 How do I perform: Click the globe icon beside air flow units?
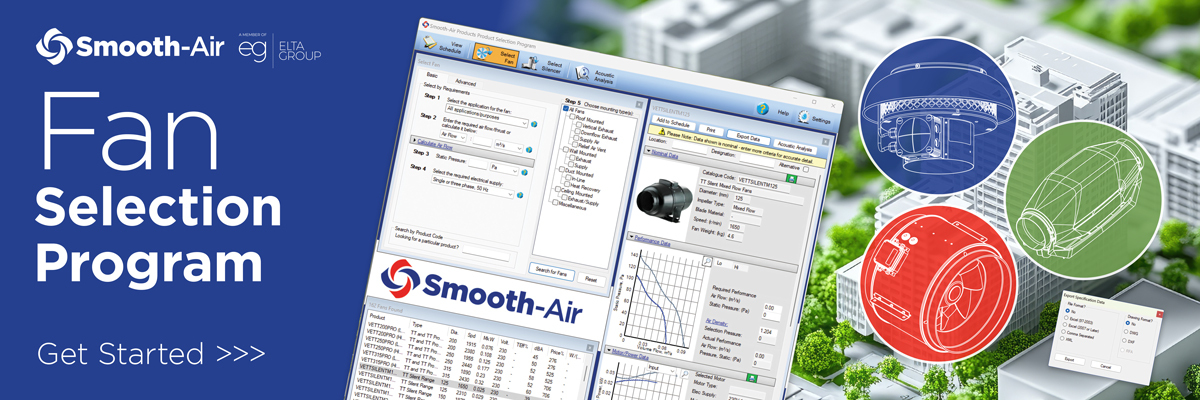[x=529, y=149]
